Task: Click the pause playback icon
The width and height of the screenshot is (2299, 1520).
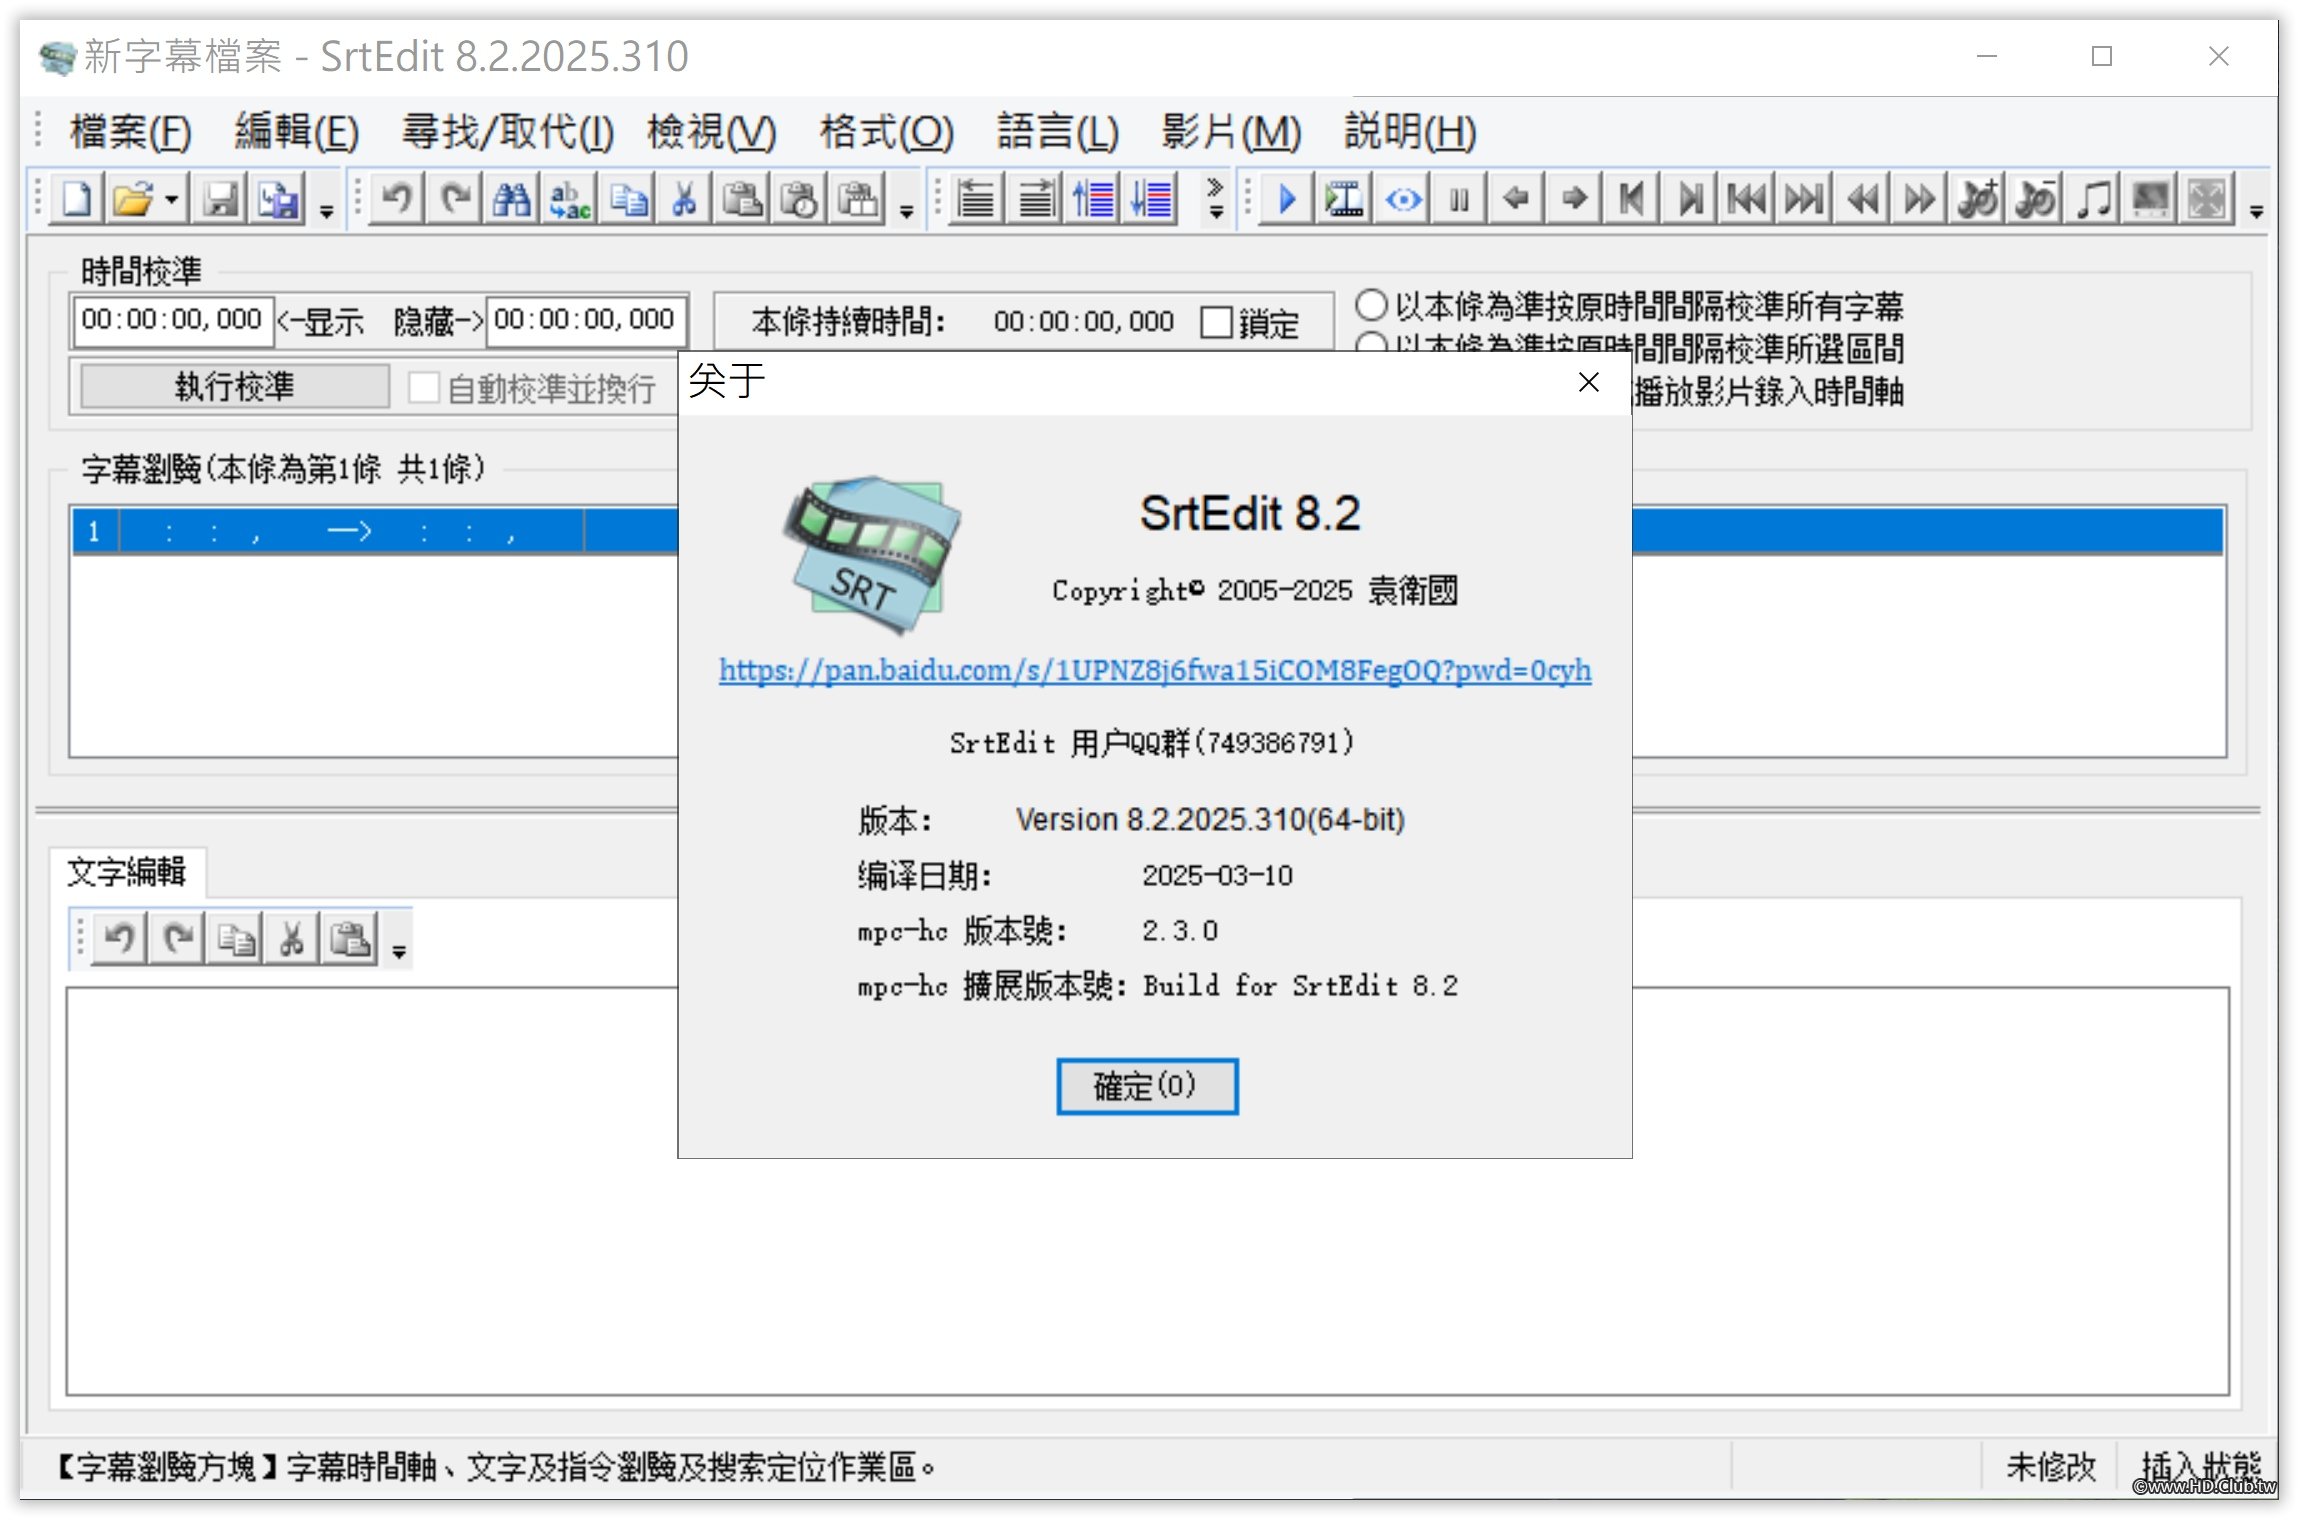Action: click(1459, 199)
